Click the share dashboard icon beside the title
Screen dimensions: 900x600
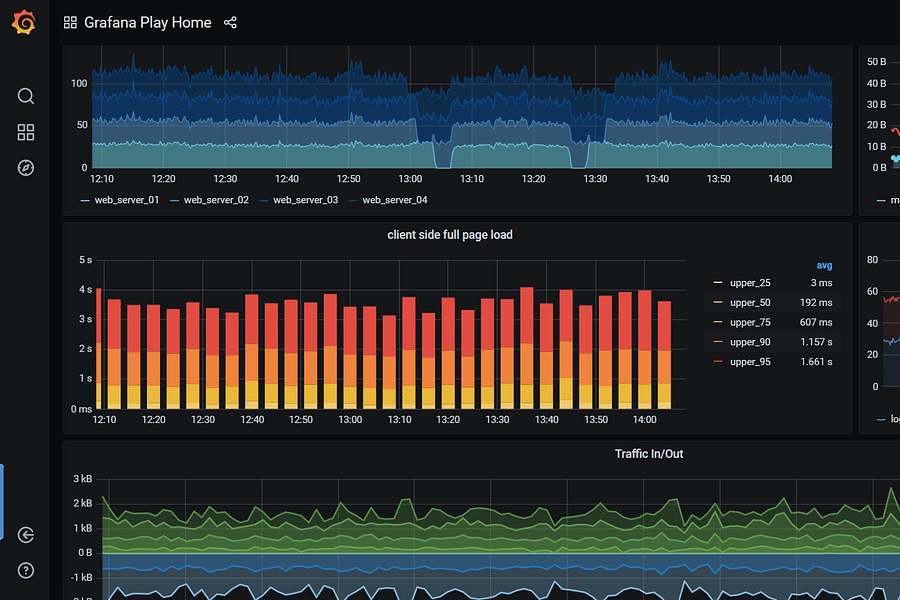pyautogui.click(x=230, y=22)
